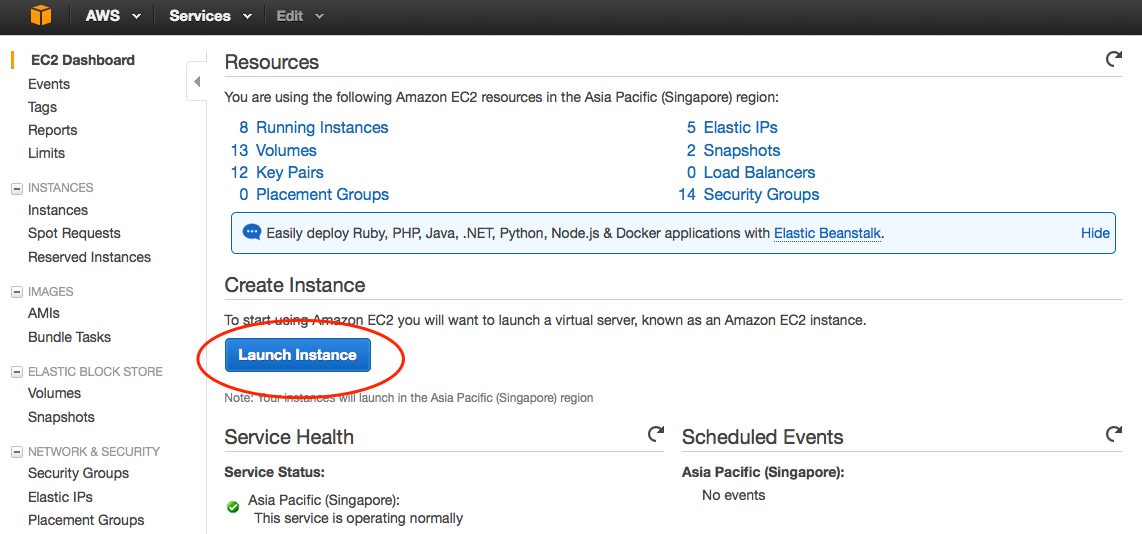Click the orange AWS cube logo
Screen dimensions: 1142x534
pyautogui.click(x=40, y=15)
